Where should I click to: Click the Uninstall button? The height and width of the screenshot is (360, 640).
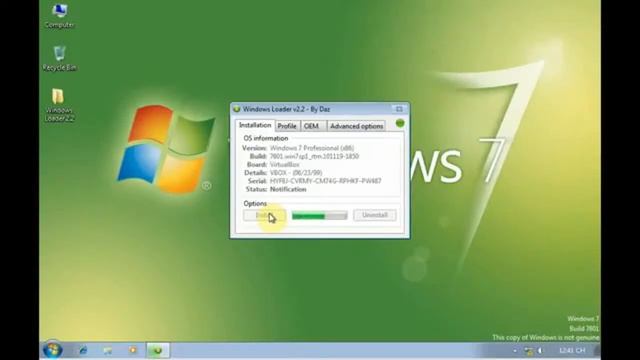click(x=375, y=215)
